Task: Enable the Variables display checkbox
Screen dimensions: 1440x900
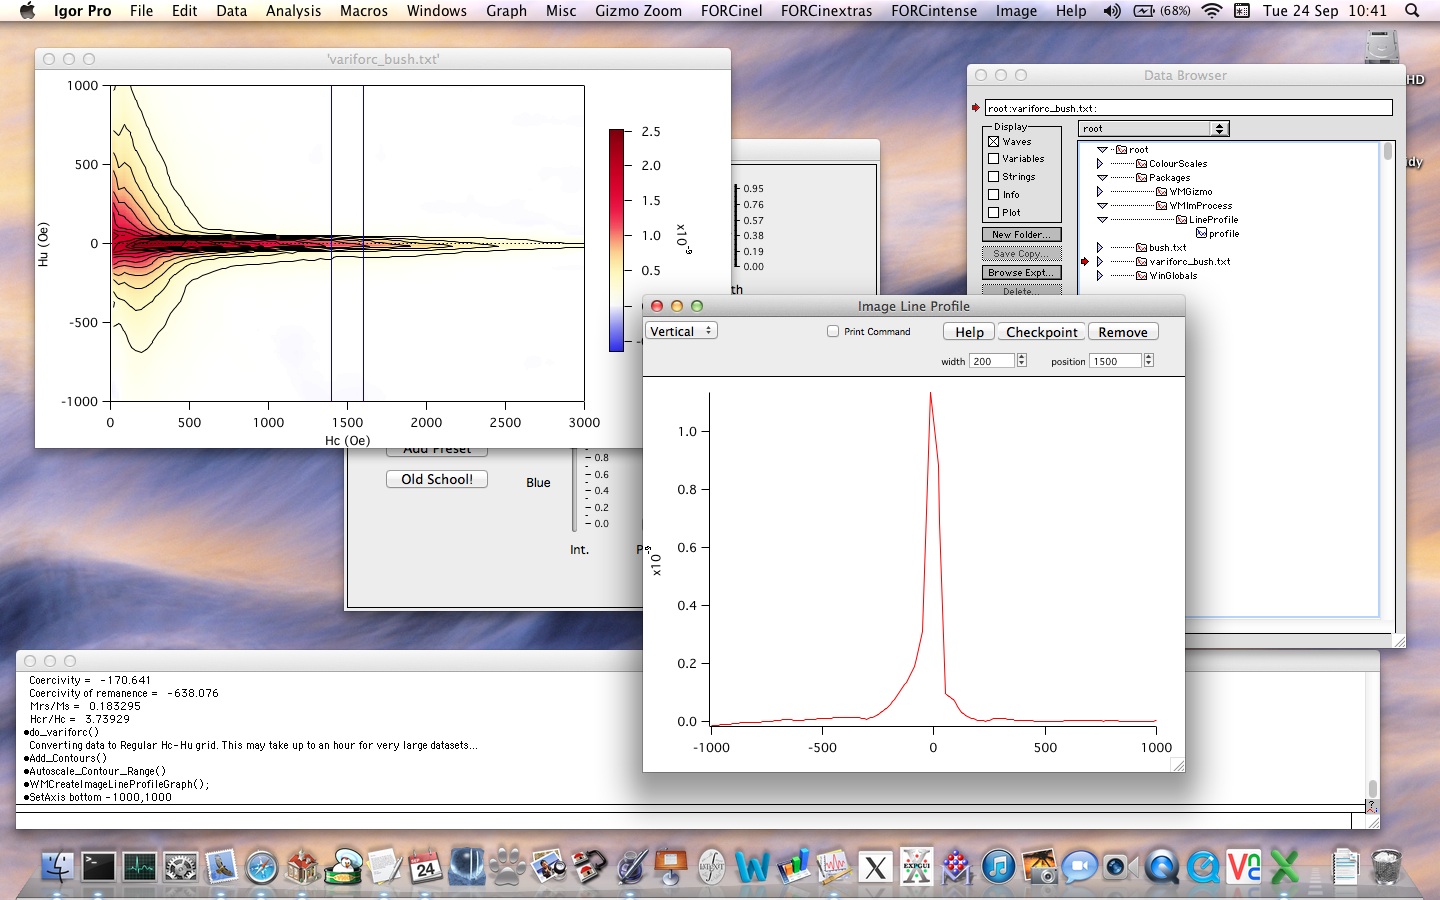Action: (x=994, y=159)
